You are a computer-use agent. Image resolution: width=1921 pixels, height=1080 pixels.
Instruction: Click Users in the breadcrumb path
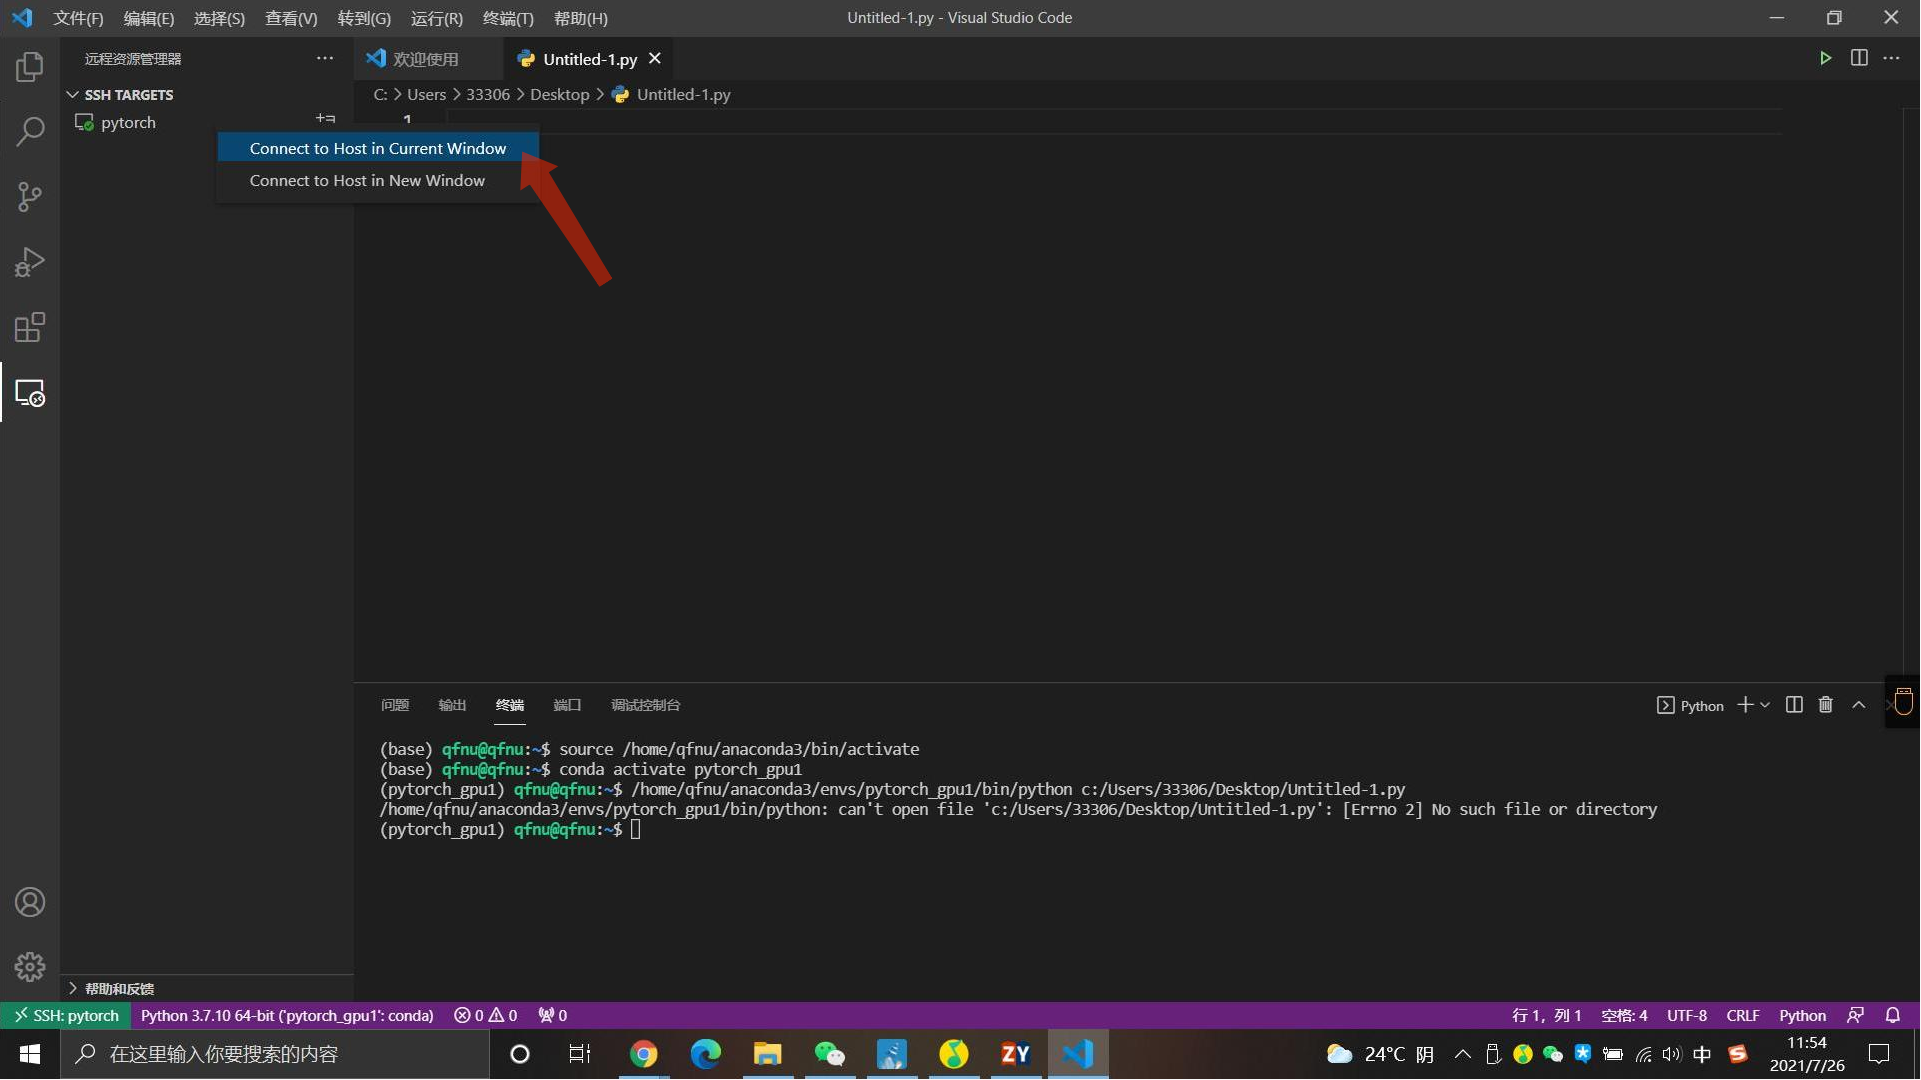[x=426, y=94]
